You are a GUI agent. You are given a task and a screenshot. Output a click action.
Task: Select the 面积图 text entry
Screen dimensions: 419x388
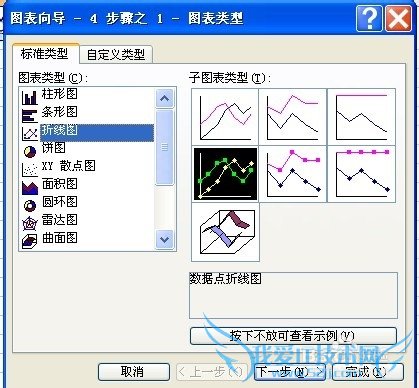[60, 184]
